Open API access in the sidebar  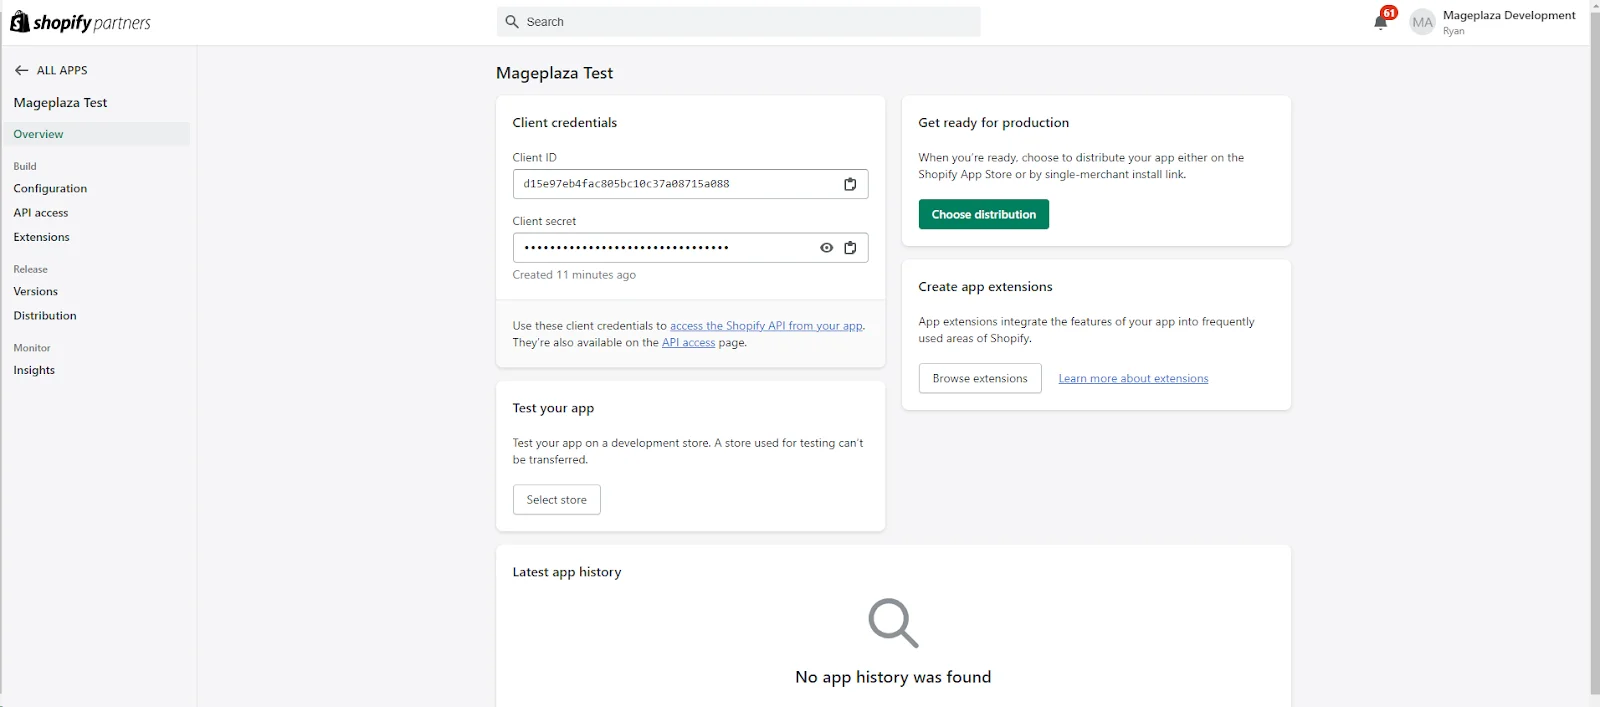(x=41, y=213)
